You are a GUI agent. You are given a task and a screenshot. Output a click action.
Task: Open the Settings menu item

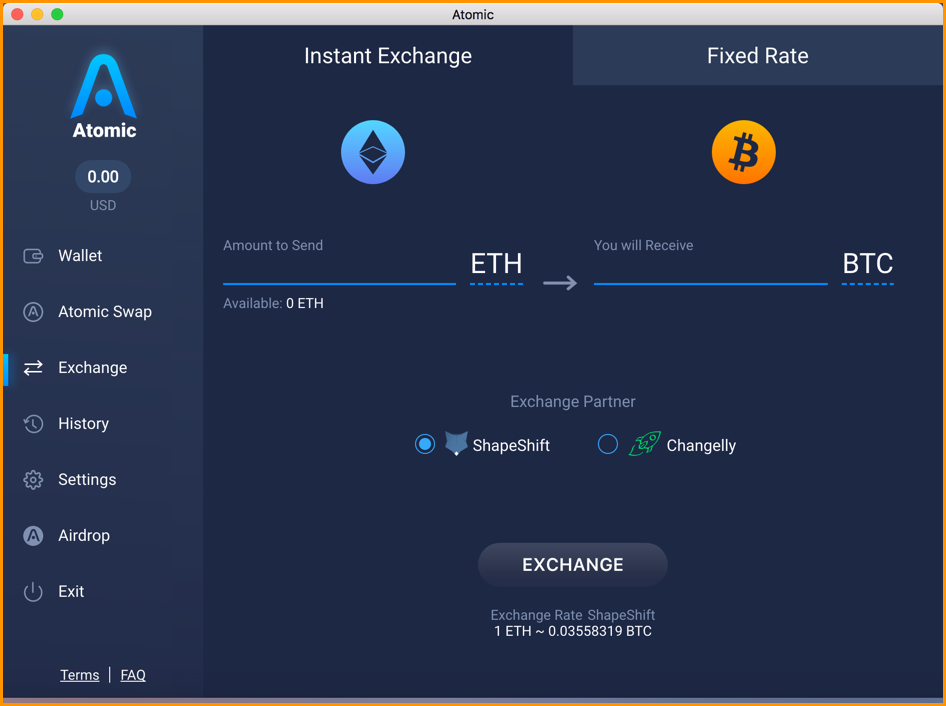pos(87,480)
